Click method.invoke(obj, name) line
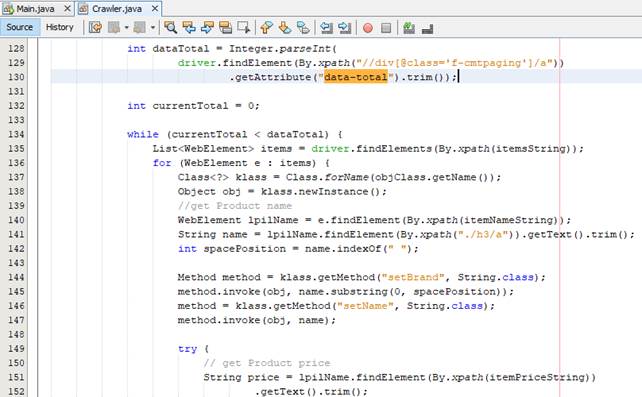Screen dimensions: 642x397 [257, 320]
